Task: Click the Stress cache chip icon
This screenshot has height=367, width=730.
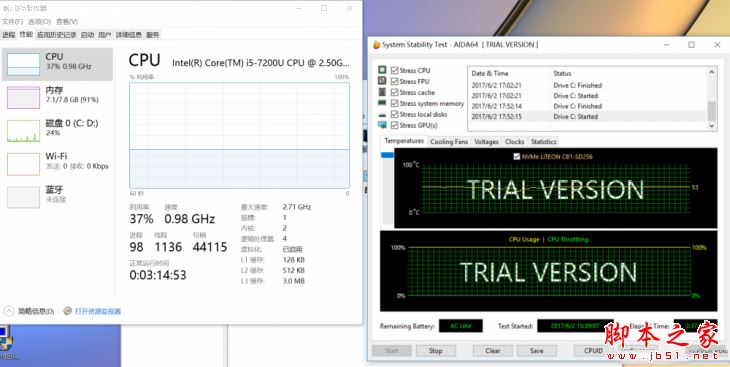Action: click(382, 92)
